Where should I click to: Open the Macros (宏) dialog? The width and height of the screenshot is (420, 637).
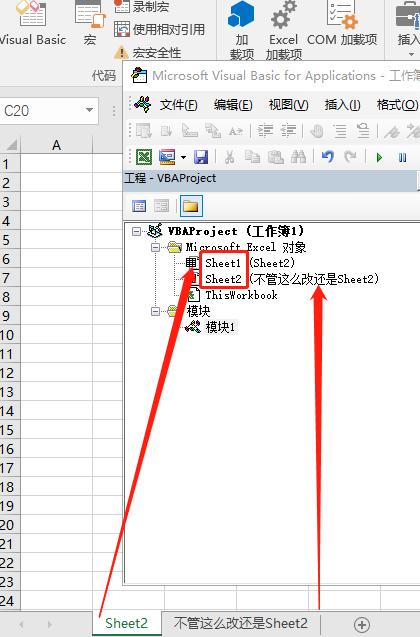pyautogui.click(x=90, y=24)
